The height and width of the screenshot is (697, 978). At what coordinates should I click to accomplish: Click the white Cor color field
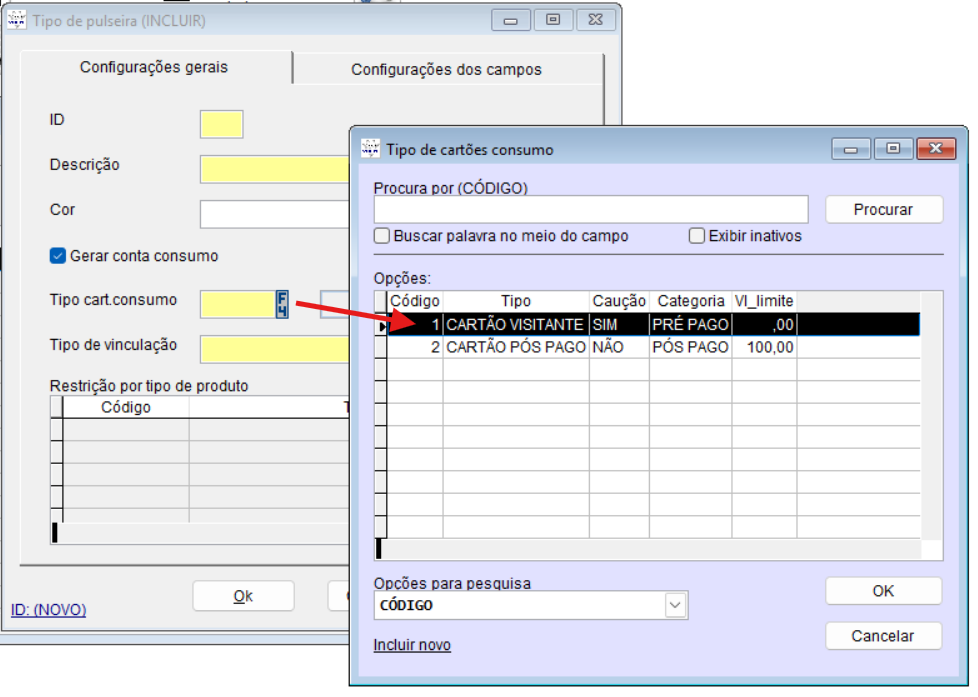tap(272, 214)
